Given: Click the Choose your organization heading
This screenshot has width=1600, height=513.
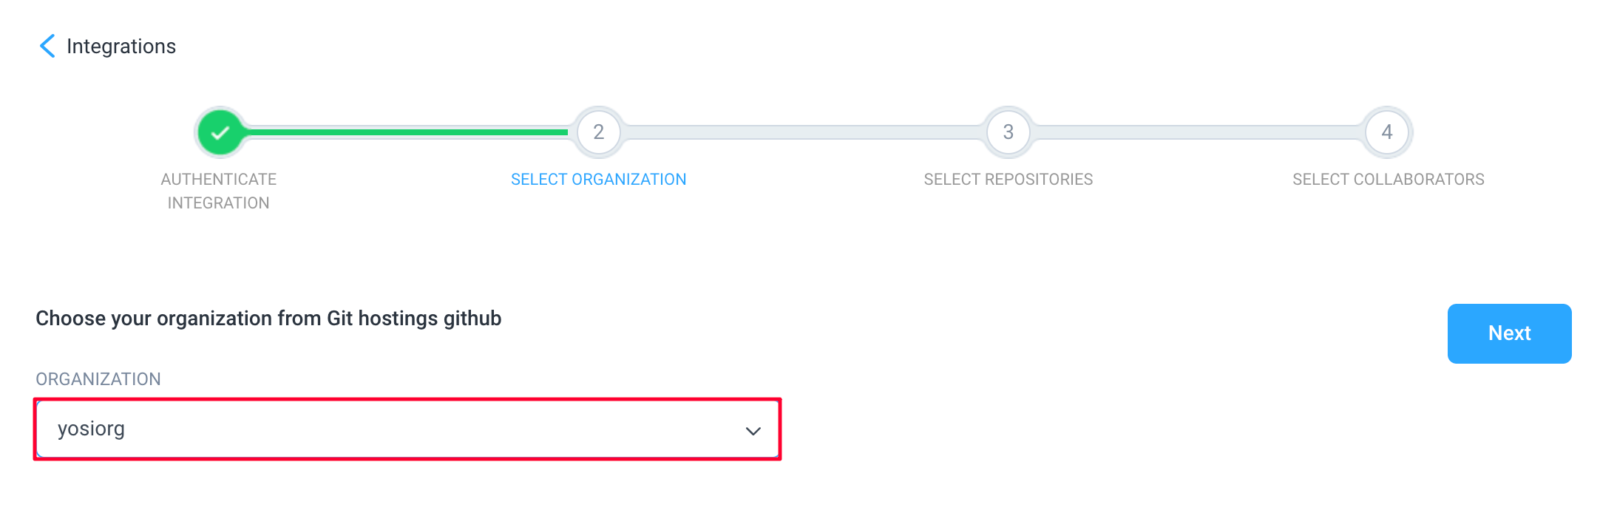Looking at the screenshot, I should point(268,318).
